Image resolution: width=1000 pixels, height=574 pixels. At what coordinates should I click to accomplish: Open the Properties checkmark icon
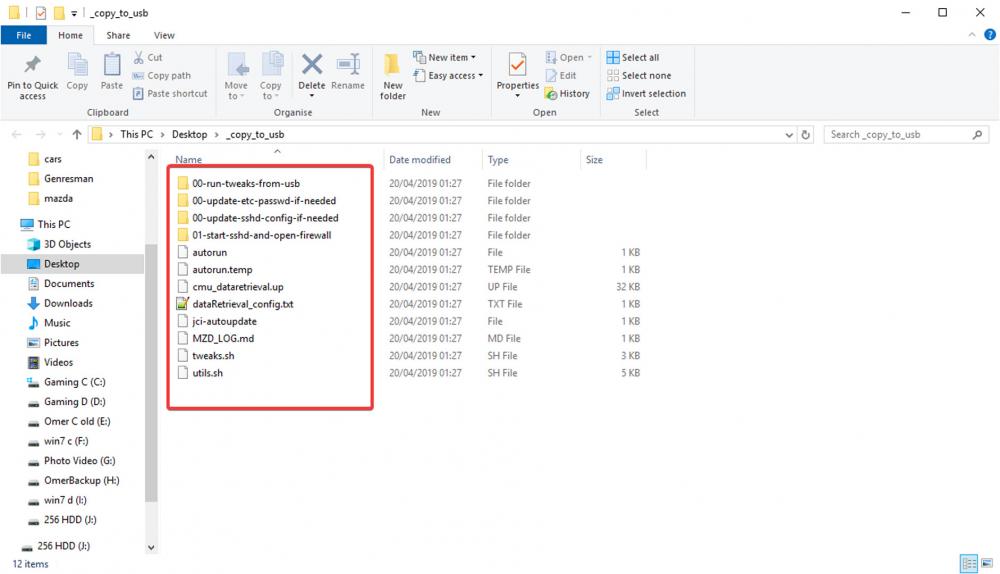pyautogui.click(x=517, y=64)
